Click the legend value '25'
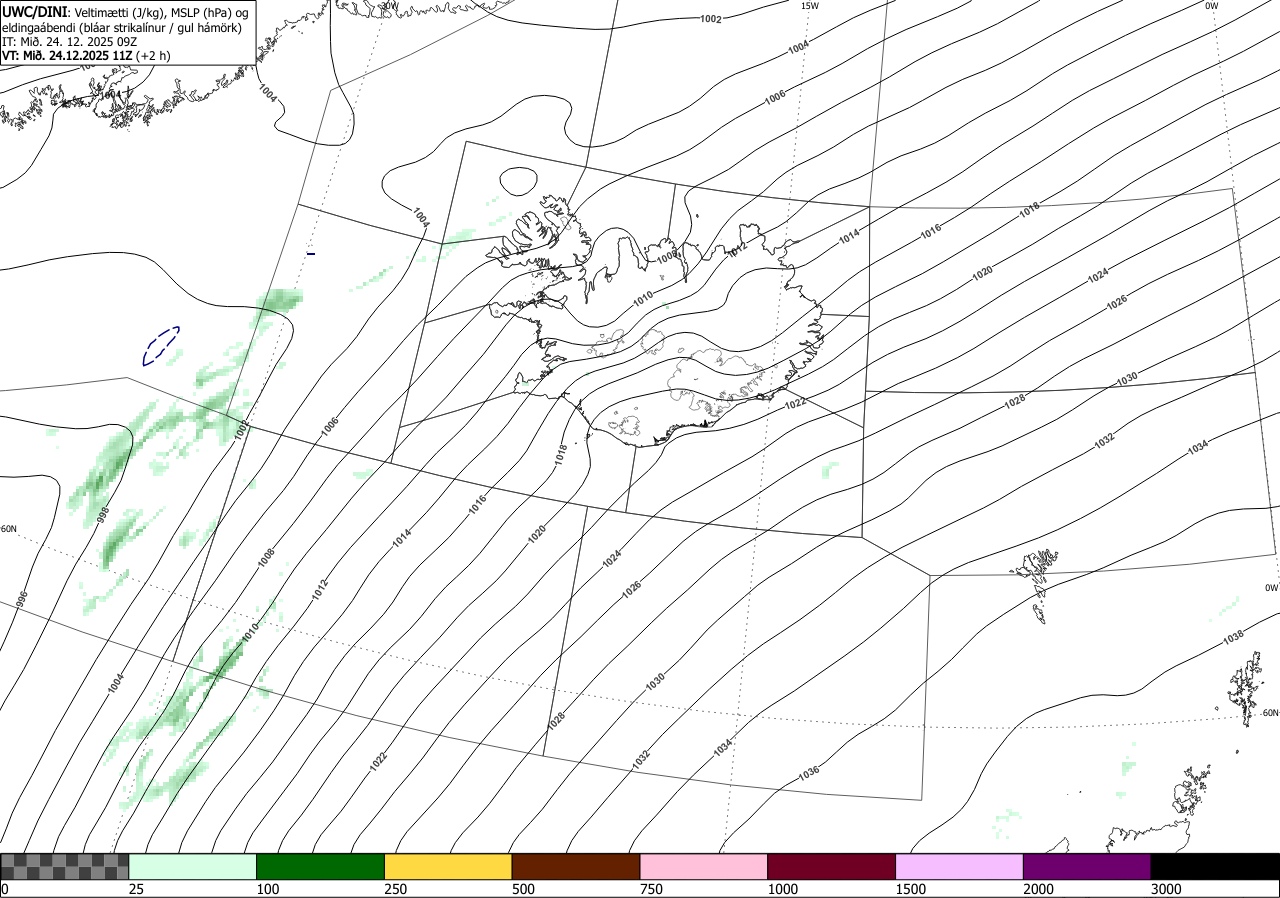The image size is (1280, 898). (x=136, y=889)
